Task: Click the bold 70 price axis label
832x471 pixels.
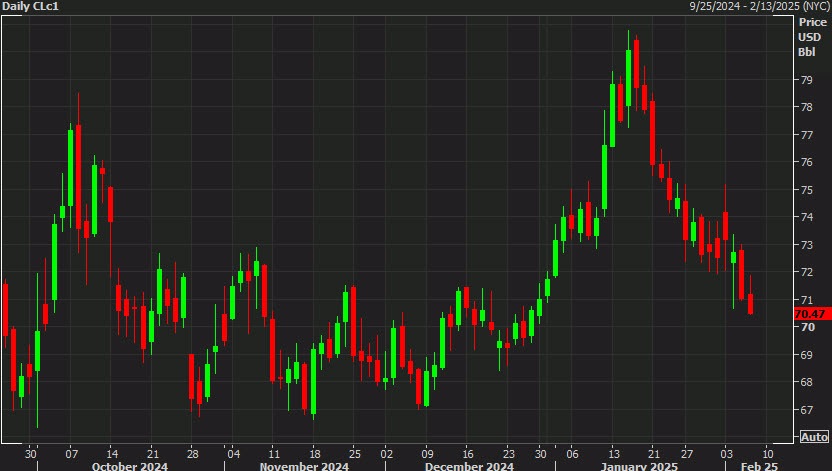Action: tap(808, 327)
